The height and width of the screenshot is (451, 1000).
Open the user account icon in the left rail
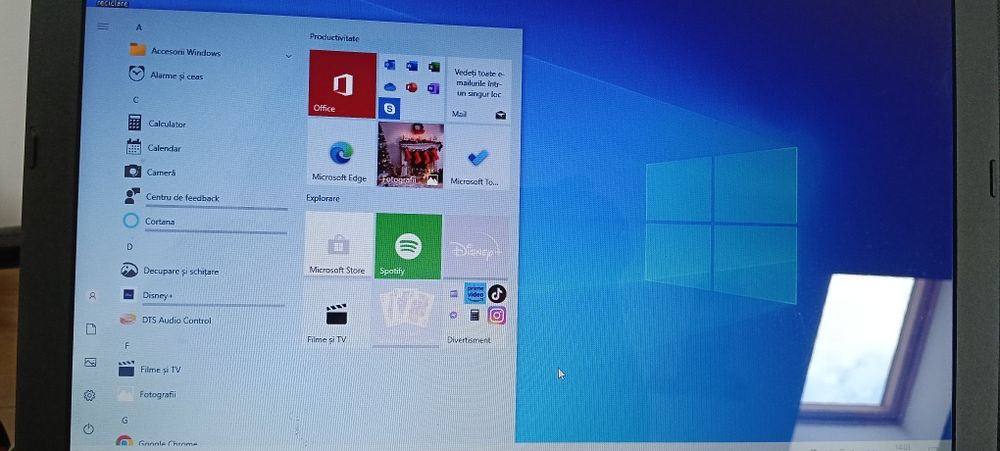[x=92, y=296]
